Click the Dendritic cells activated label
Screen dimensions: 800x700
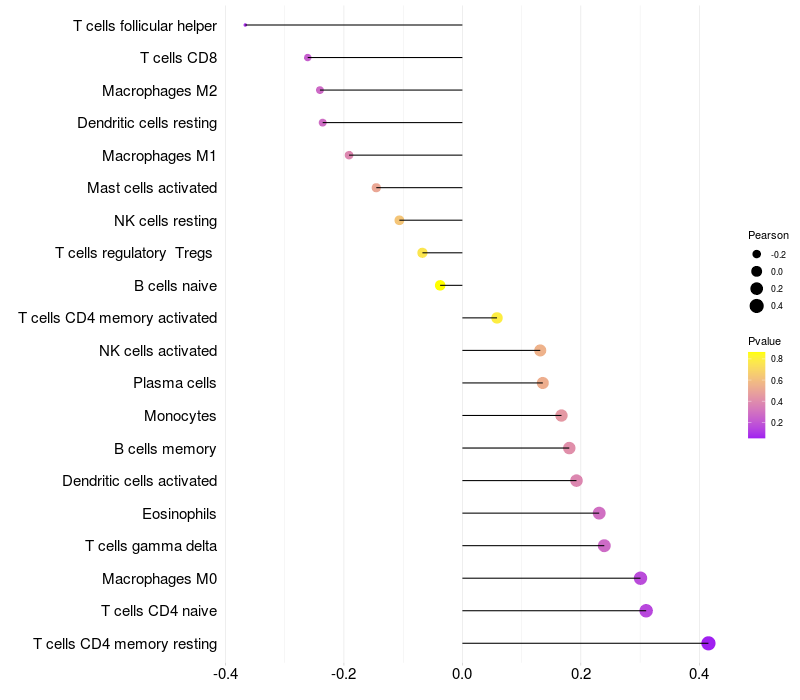(139, 481)
